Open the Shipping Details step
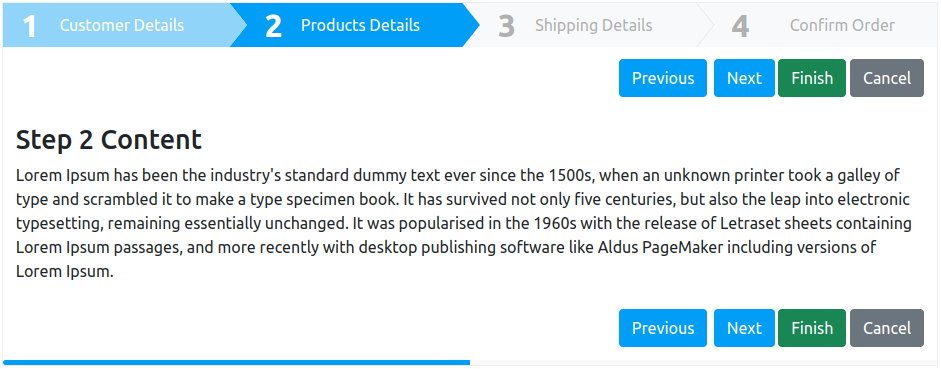The image size is (941, 369). 593,25
